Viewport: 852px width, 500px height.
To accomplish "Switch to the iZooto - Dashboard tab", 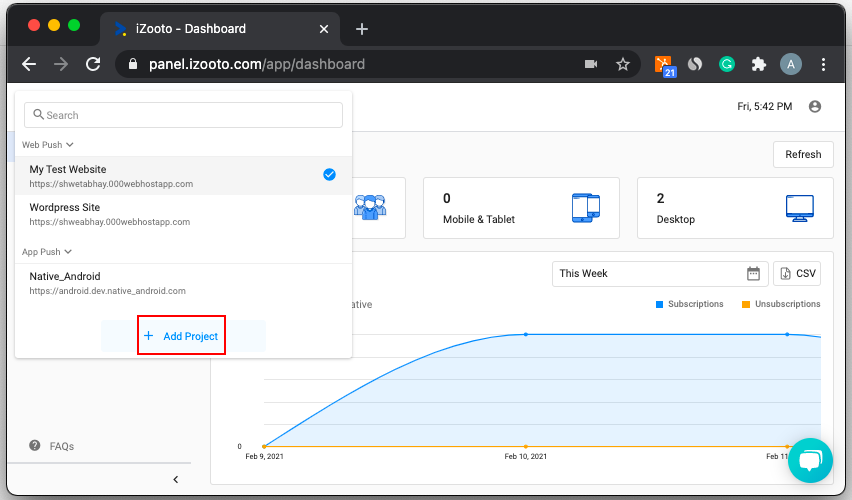I will click(220, 29).
